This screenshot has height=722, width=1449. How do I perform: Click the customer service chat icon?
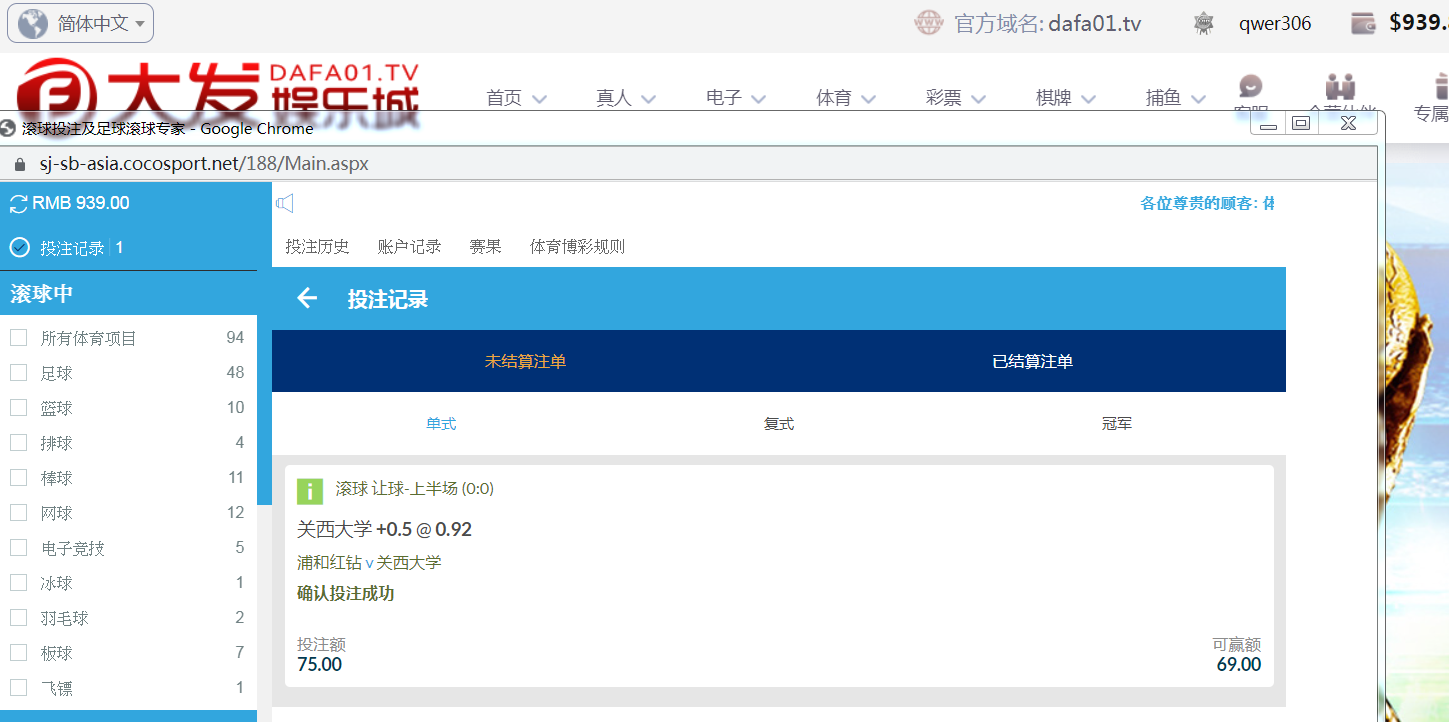(x=1250, y=86)
